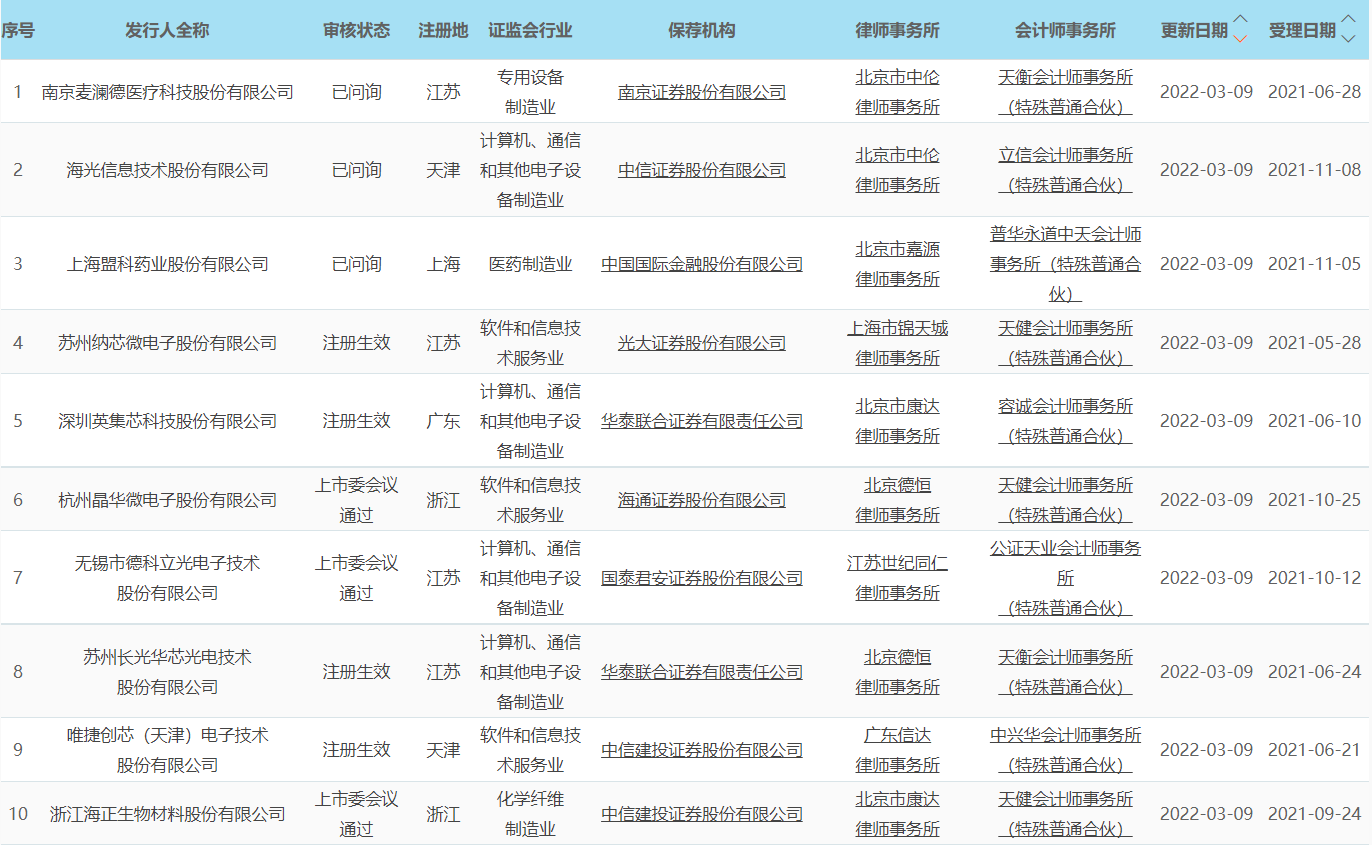The width and height of the screenshot is (1372, 845).
Task: Select issuer 杭州晶华微电子股份有限公司
Action: point(167,500)
